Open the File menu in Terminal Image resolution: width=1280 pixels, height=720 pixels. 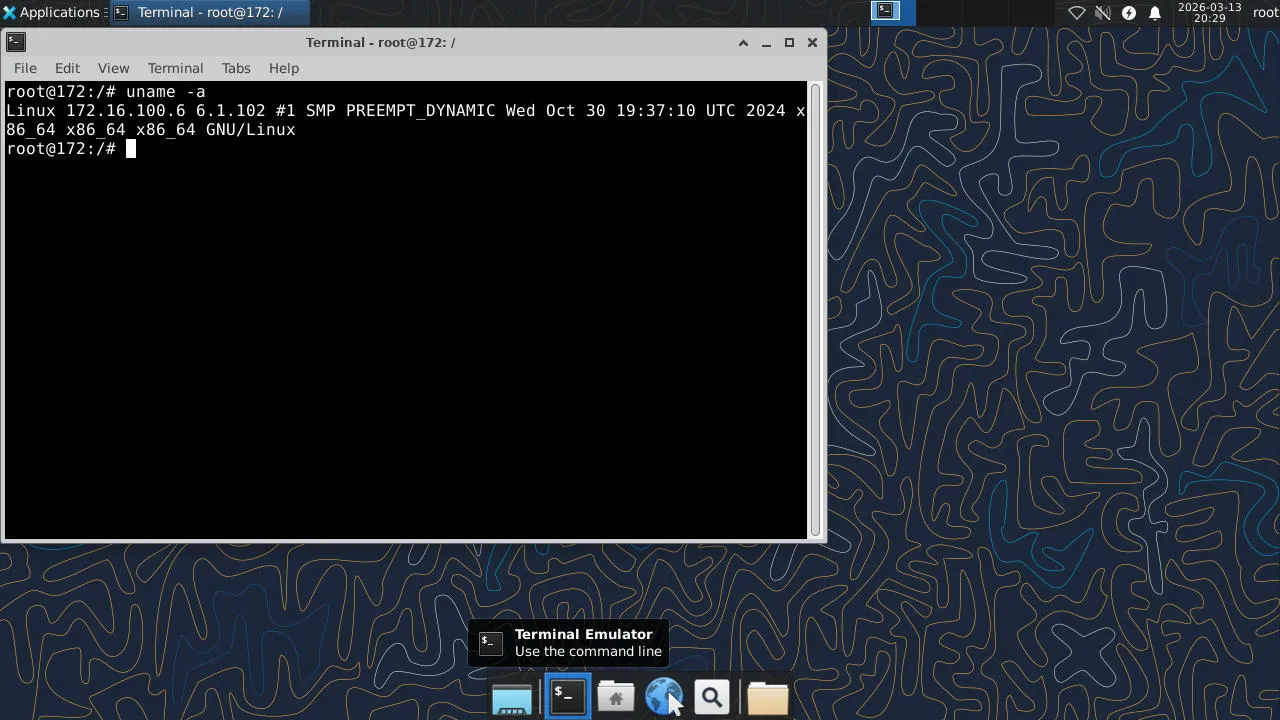[24, 68]
